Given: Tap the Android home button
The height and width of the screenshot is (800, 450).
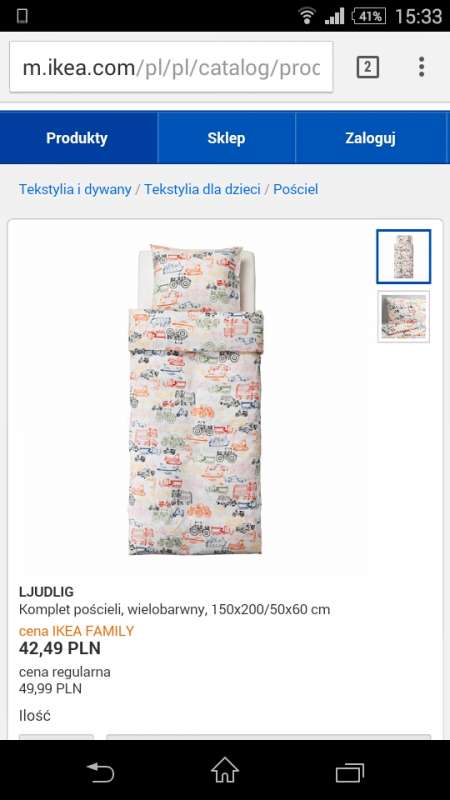Looking at the screenshot, I should point(225,770).
